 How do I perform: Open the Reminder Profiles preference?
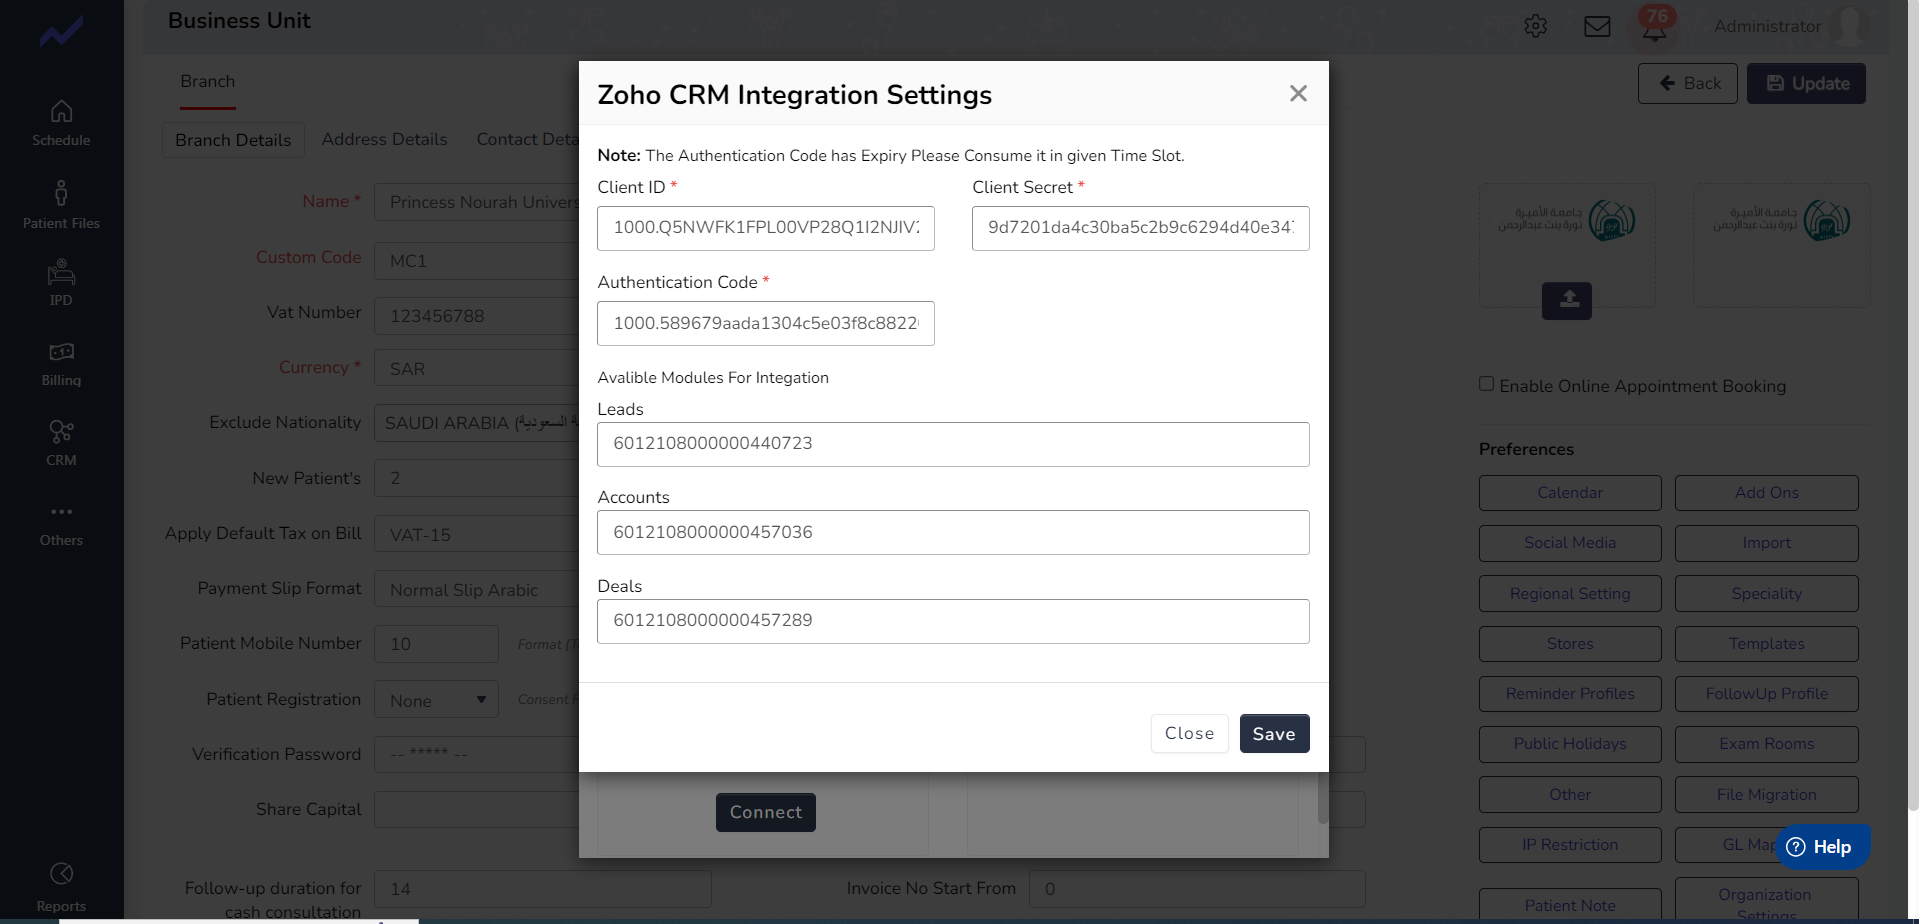(x=1570, y=694)
